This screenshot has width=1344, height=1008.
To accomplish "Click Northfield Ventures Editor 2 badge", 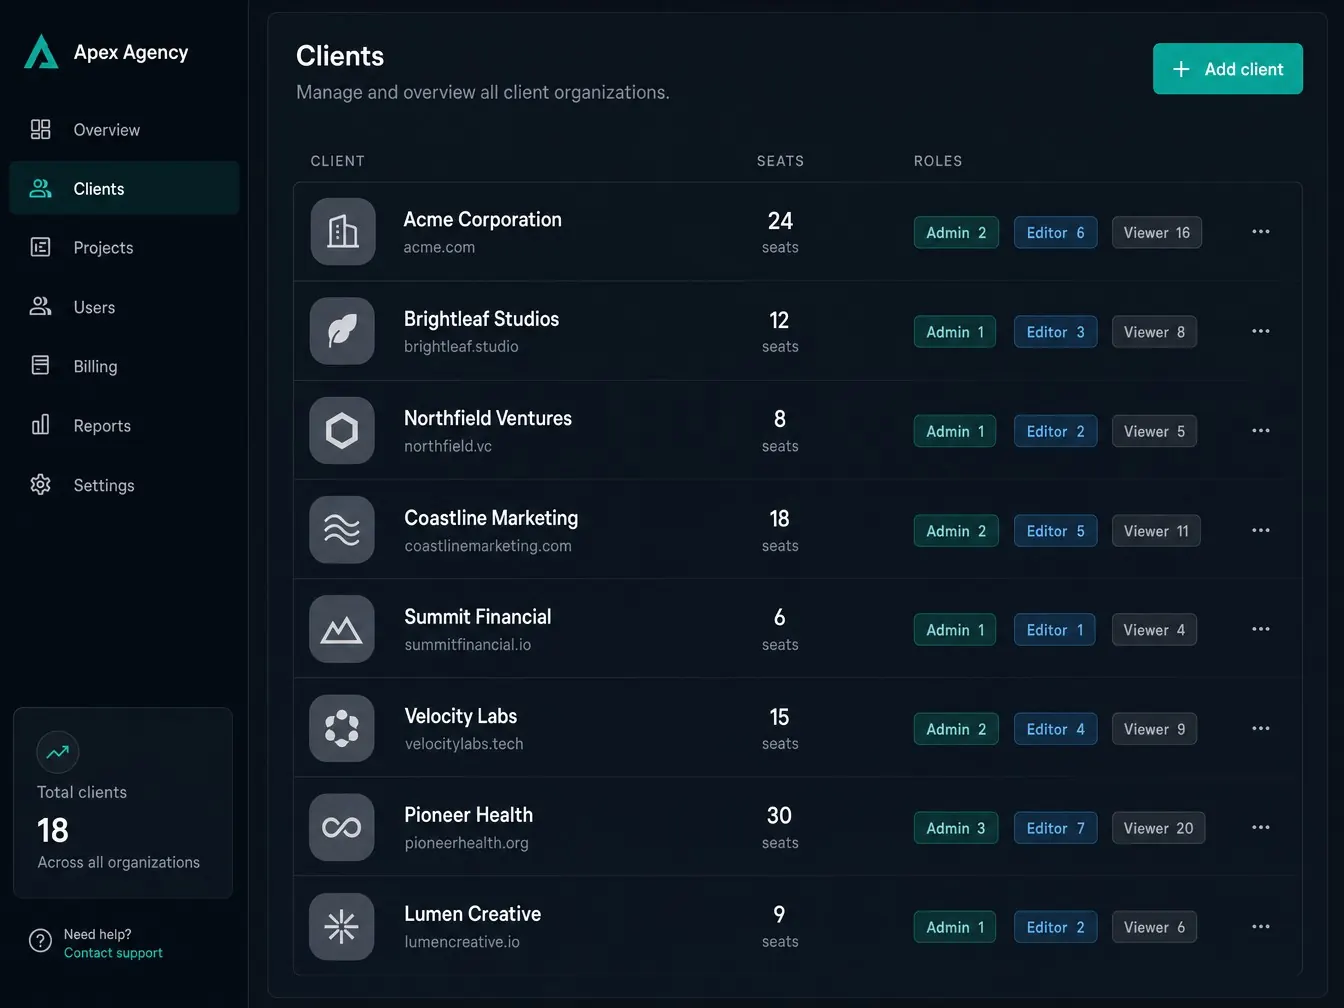I will tap(1055, 431).
